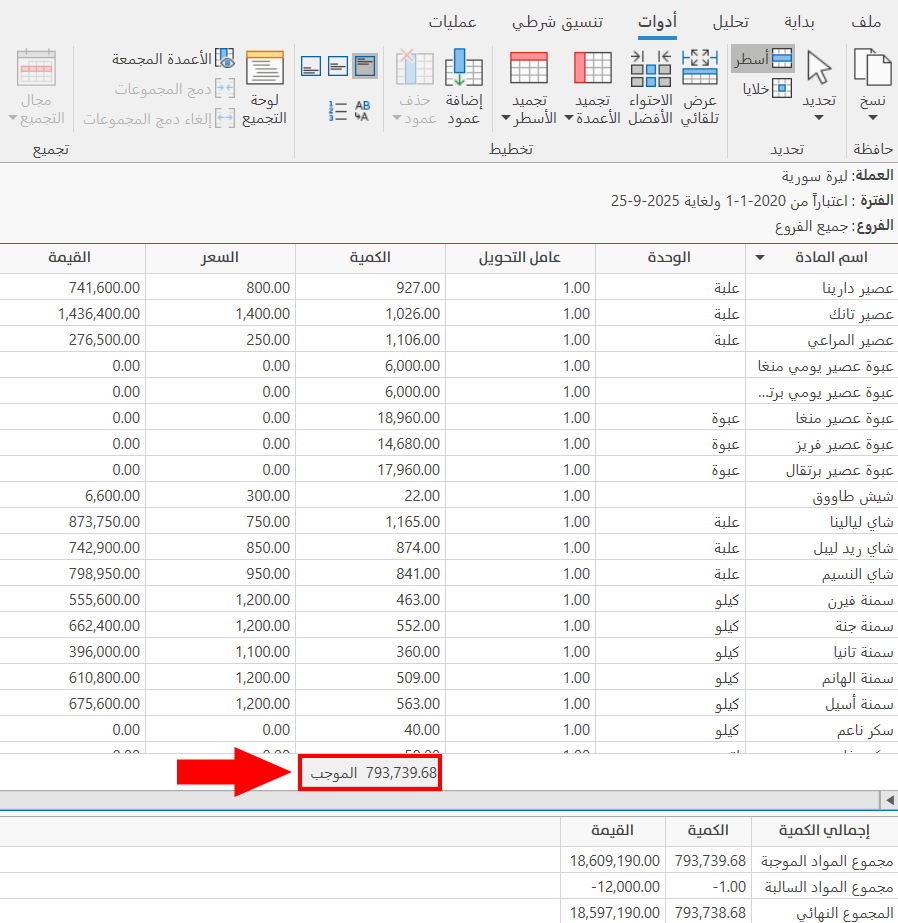Select the تحديد arrow cursor icon
This screenshot has height=923, width=898.
[820, 66]
